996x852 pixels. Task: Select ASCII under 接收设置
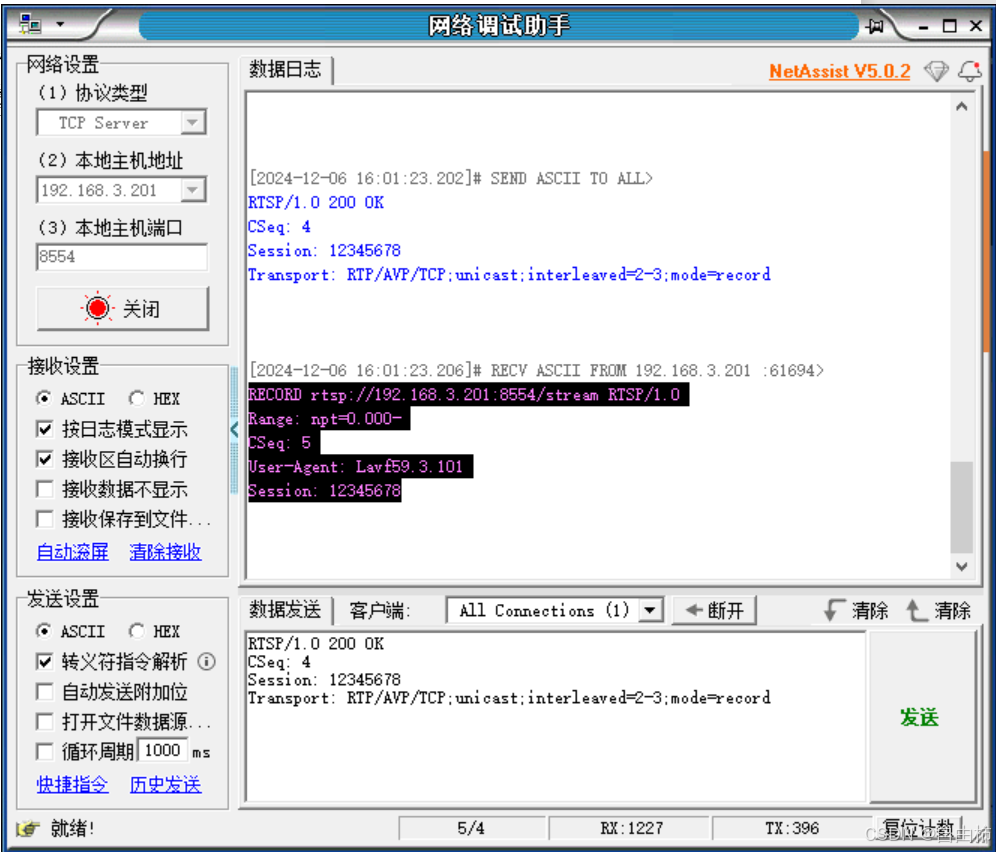tap(44, 398)
